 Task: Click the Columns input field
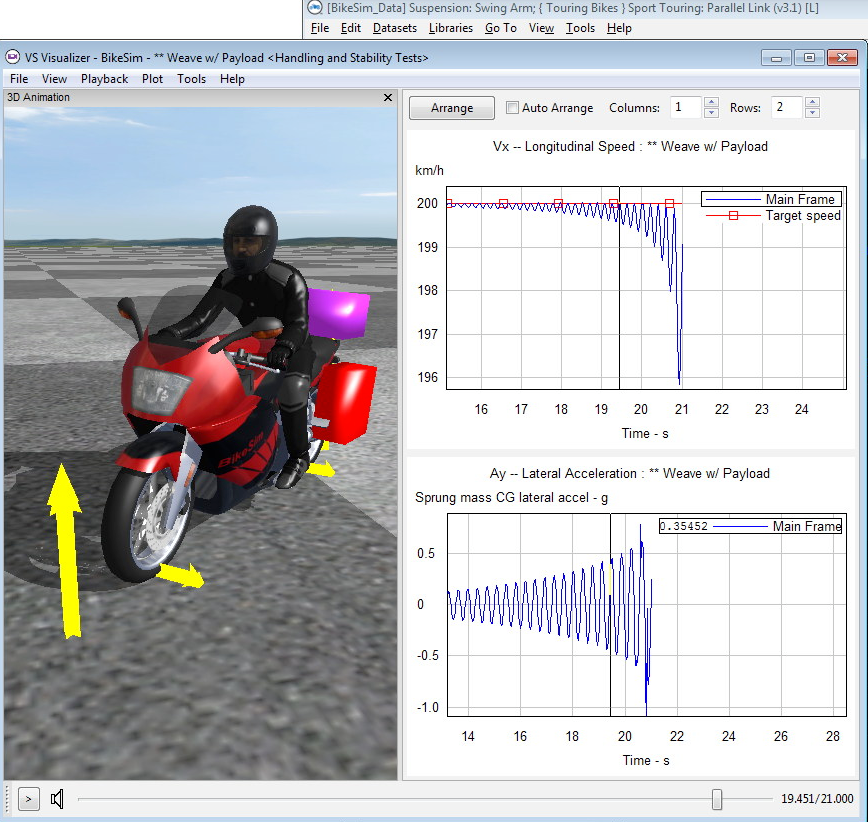(686, 107)
